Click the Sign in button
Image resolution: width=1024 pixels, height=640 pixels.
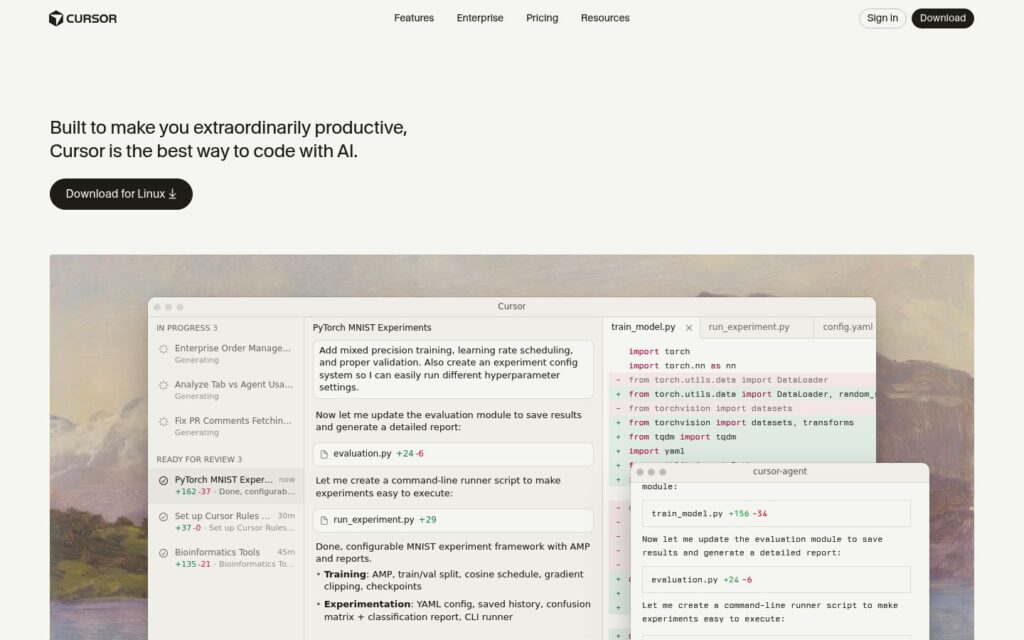(x=882, y=18)
